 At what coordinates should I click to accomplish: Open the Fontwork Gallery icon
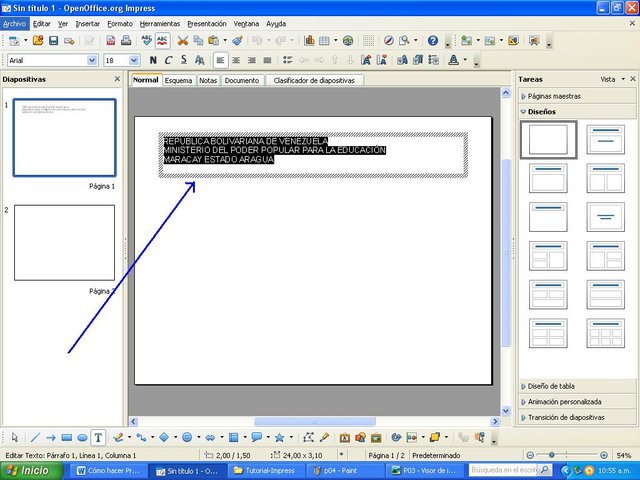[344, 438]
